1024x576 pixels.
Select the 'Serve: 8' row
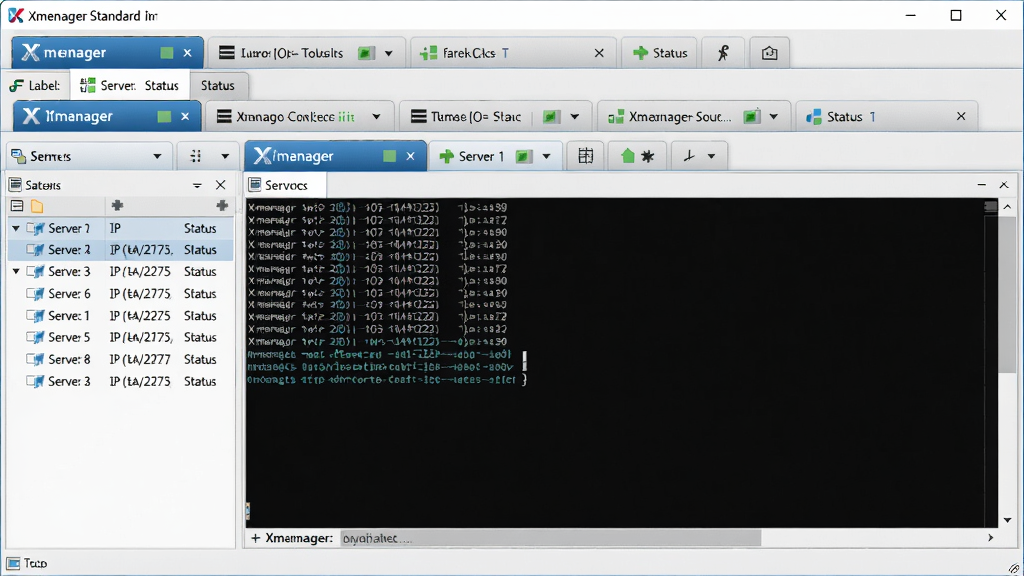[120, 360]
